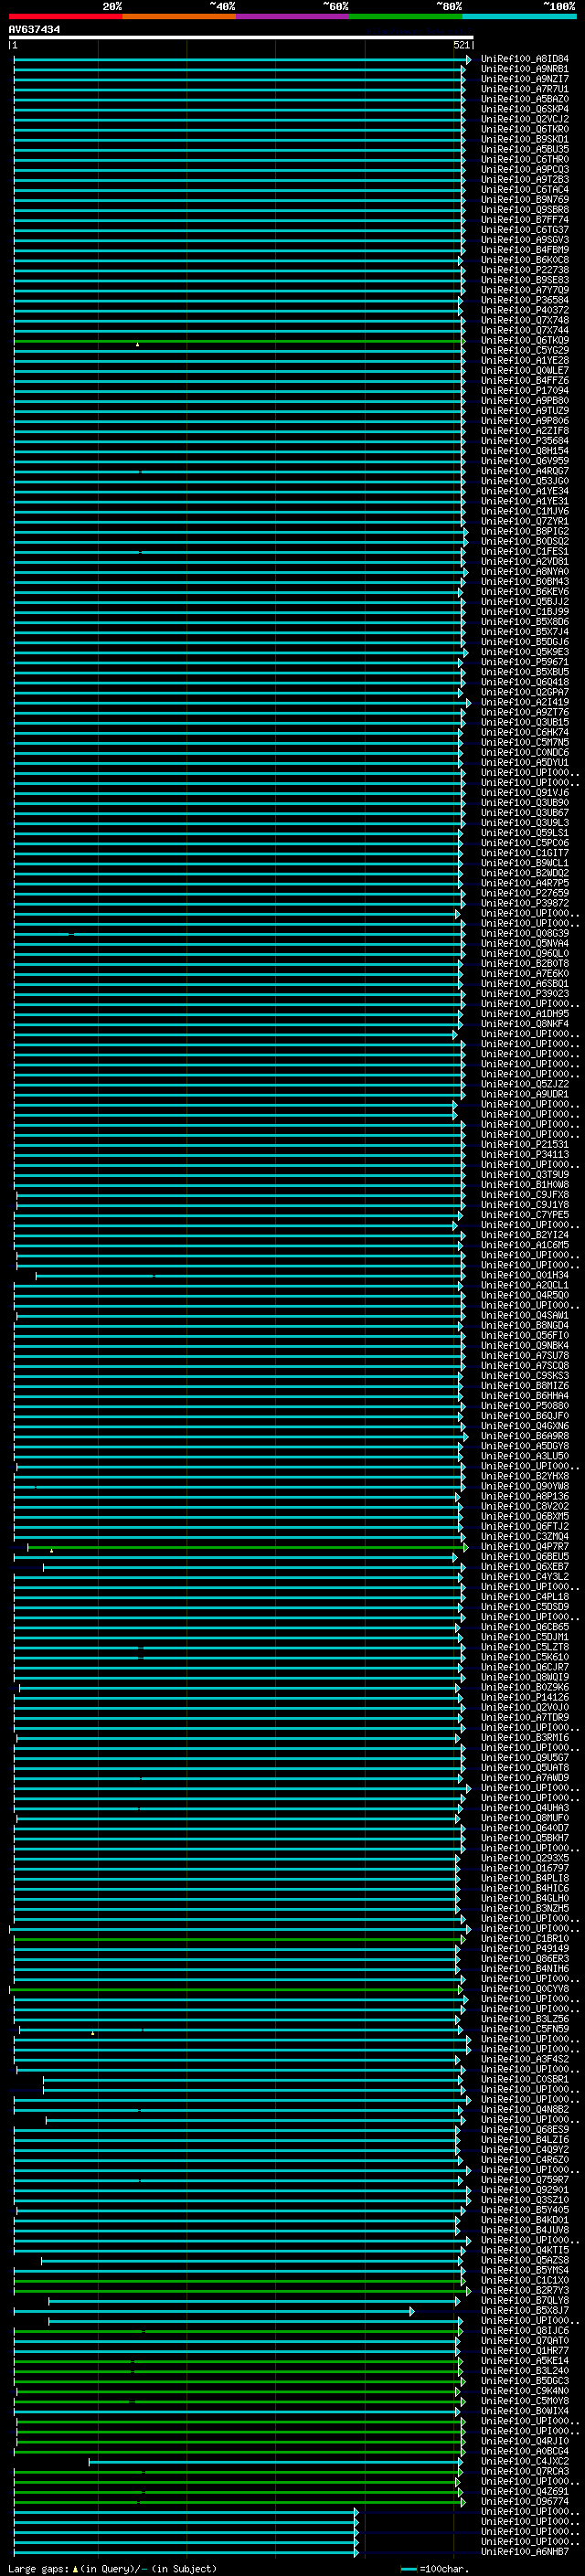Open hit UniRef100_Q53JG0
Image resolution: width=585 pixels, height=2576 pixels.
525,481
